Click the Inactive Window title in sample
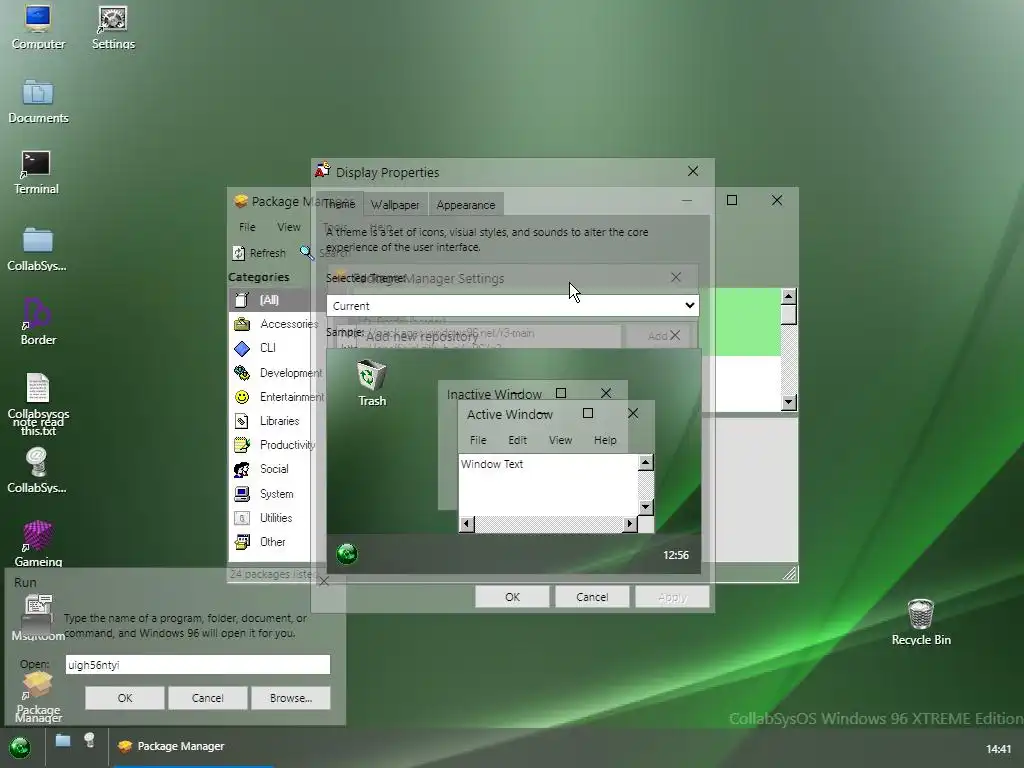 coord(494,394)
